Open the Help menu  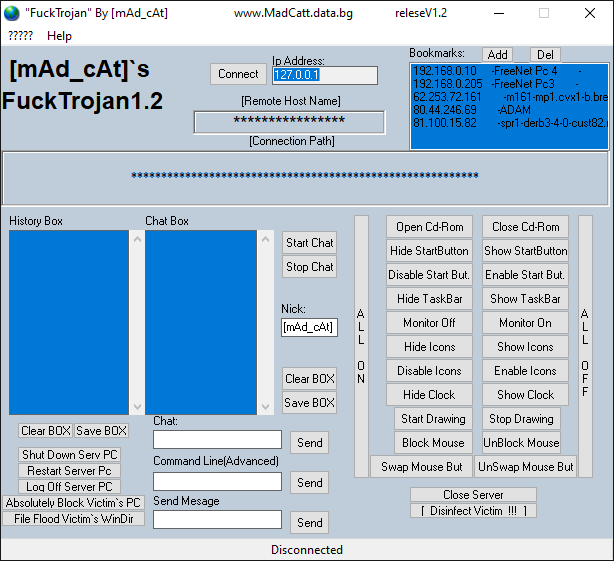(x=59, y=36)
